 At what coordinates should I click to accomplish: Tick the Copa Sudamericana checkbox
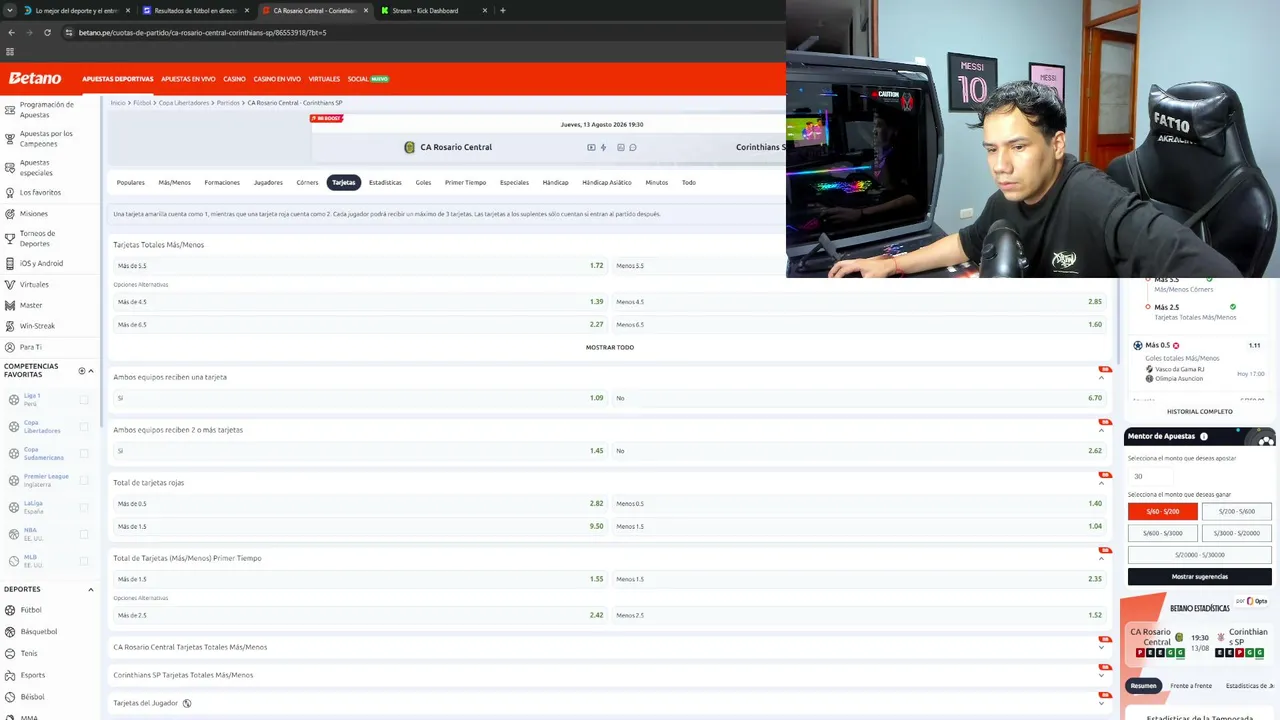tap(84, 454)
